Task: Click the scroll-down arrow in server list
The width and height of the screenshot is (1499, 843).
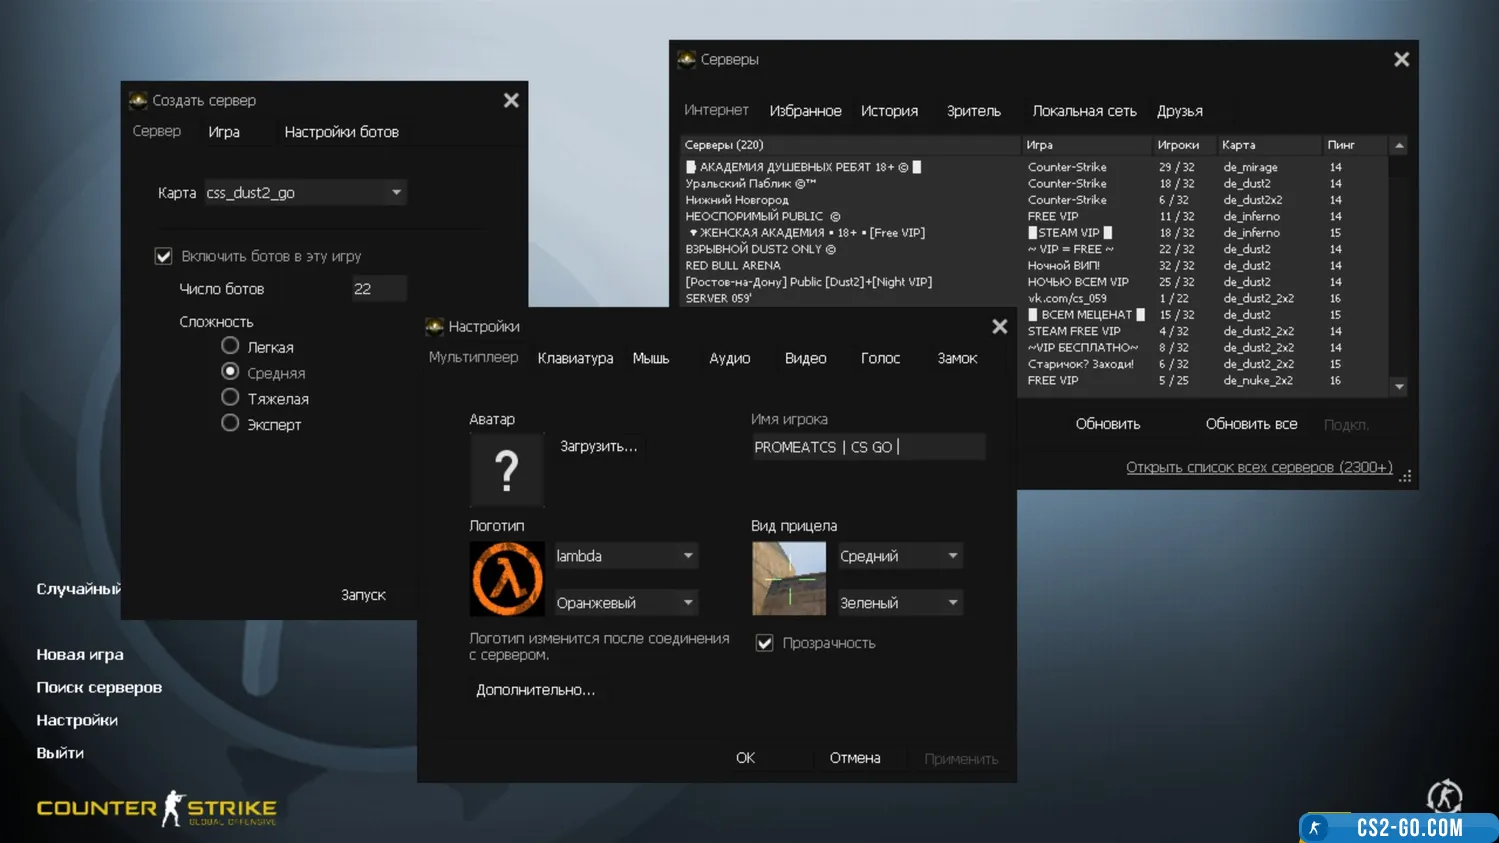Action: pyautogui.click(x=1399, y=386)
